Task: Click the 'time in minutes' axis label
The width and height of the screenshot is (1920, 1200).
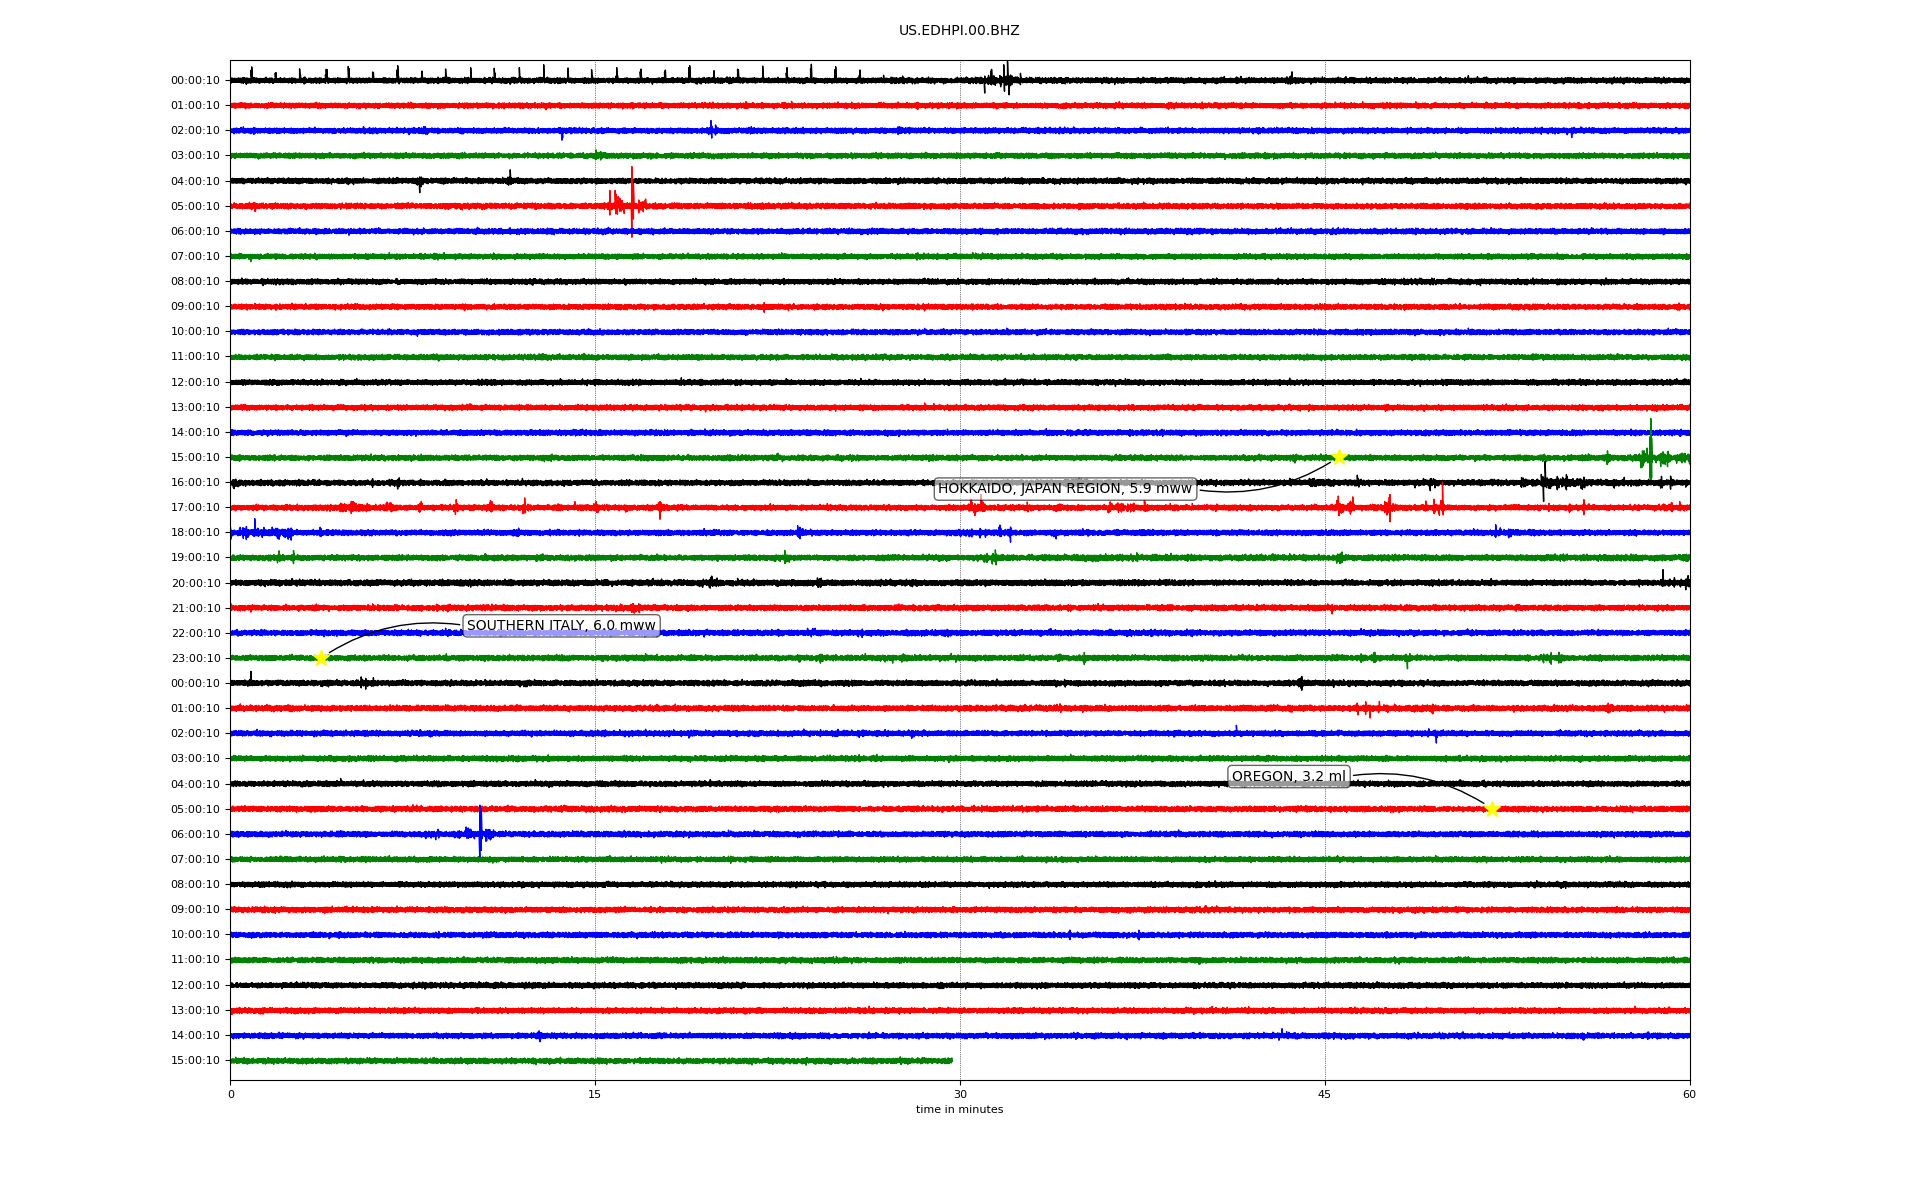Action: coord(959,1110)
